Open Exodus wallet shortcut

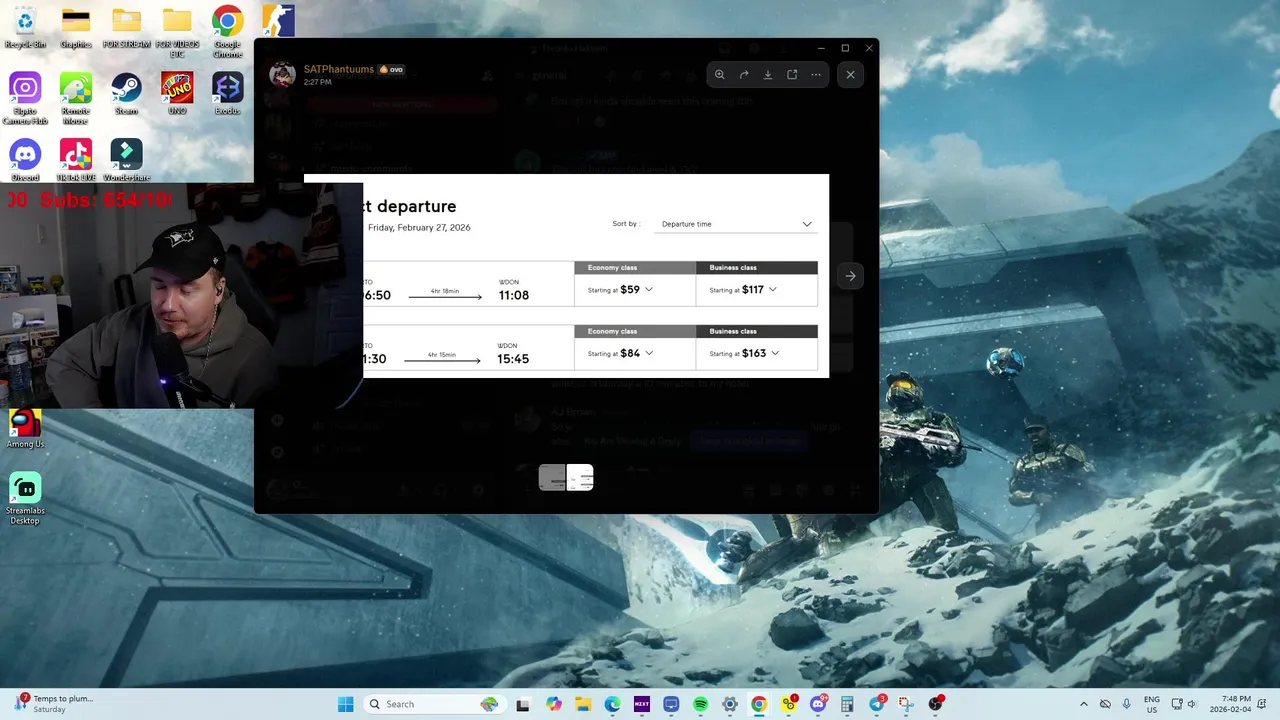click(227, 94)
